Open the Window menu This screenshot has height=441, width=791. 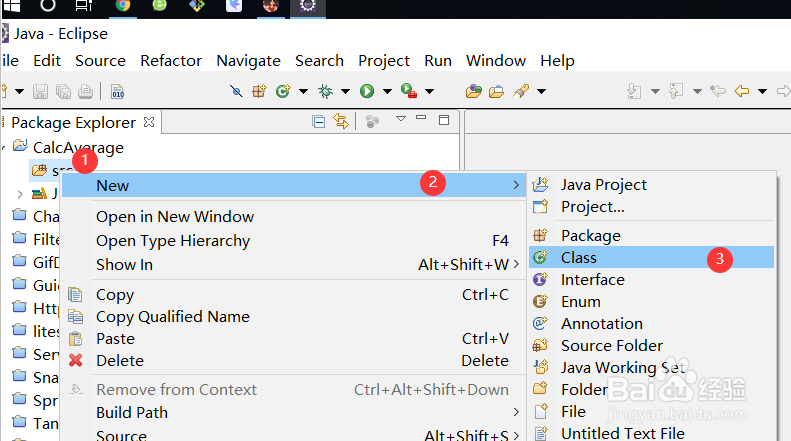point(496,61)
